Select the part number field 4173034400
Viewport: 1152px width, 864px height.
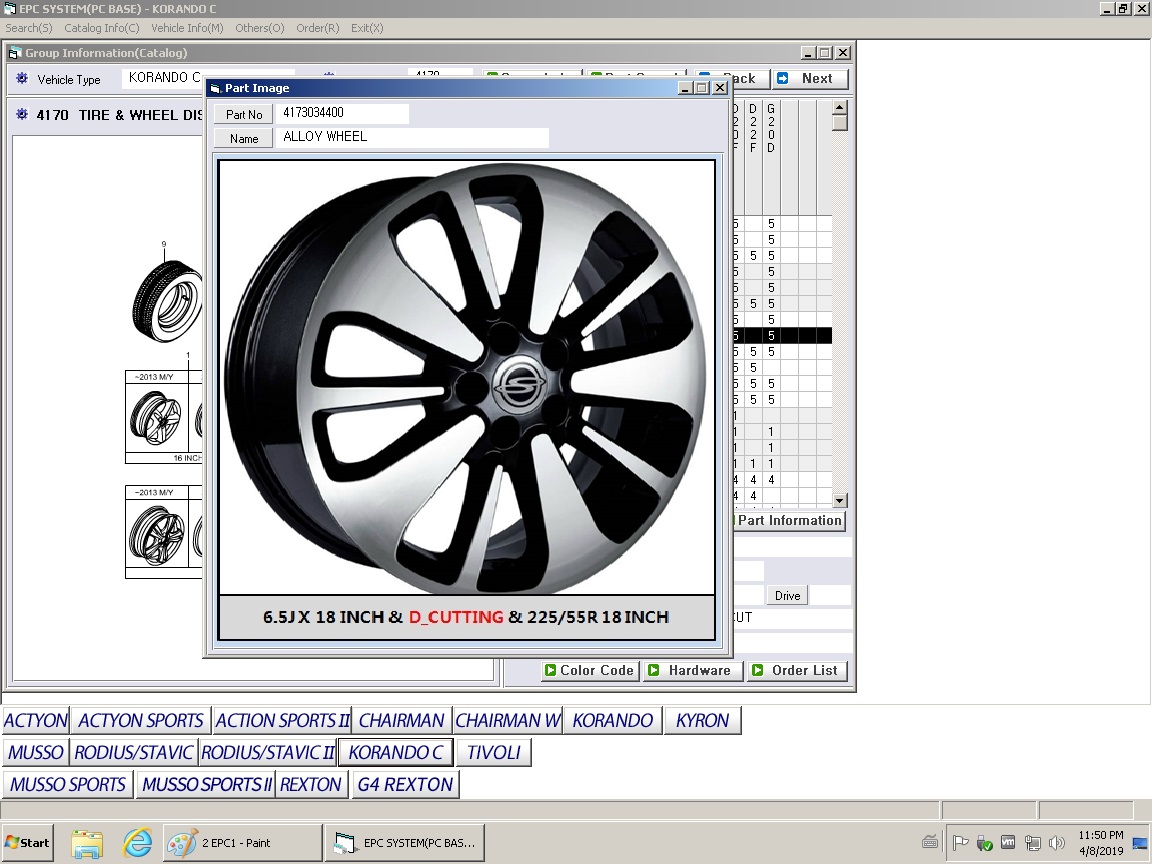[x=342, y=113]
